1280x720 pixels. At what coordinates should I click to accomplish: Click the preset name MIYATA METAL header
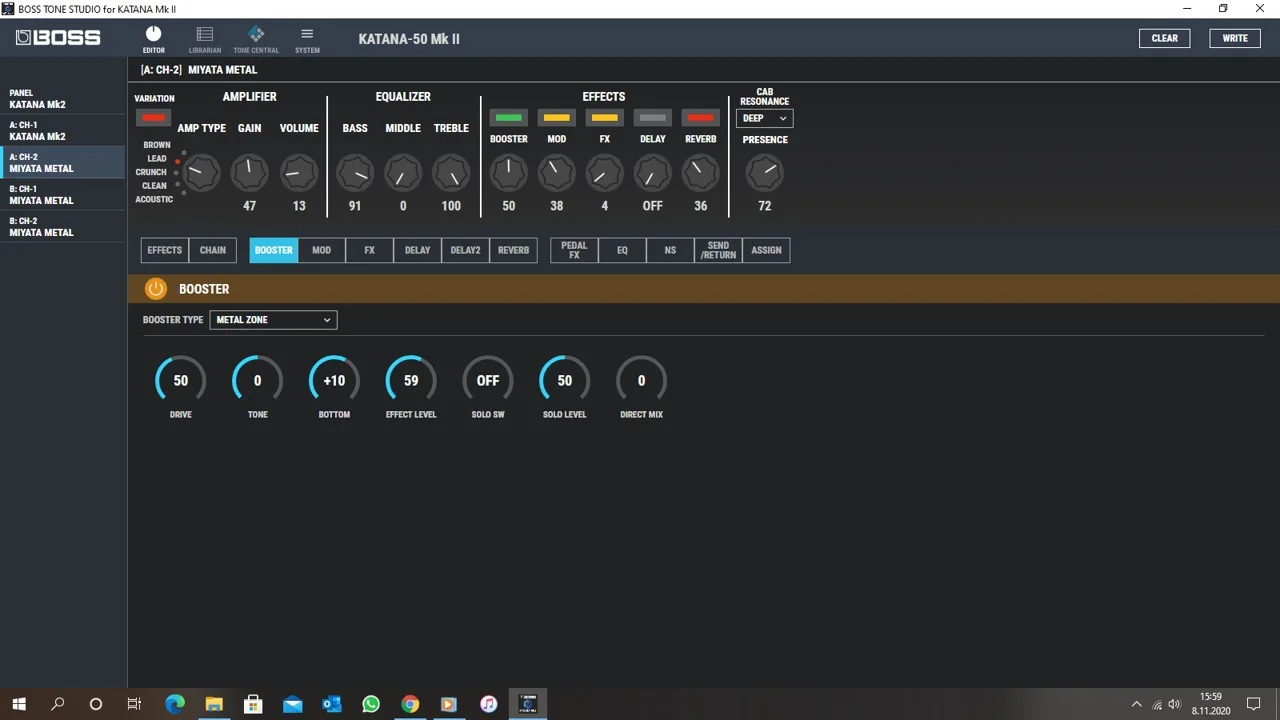coord(222,70)
